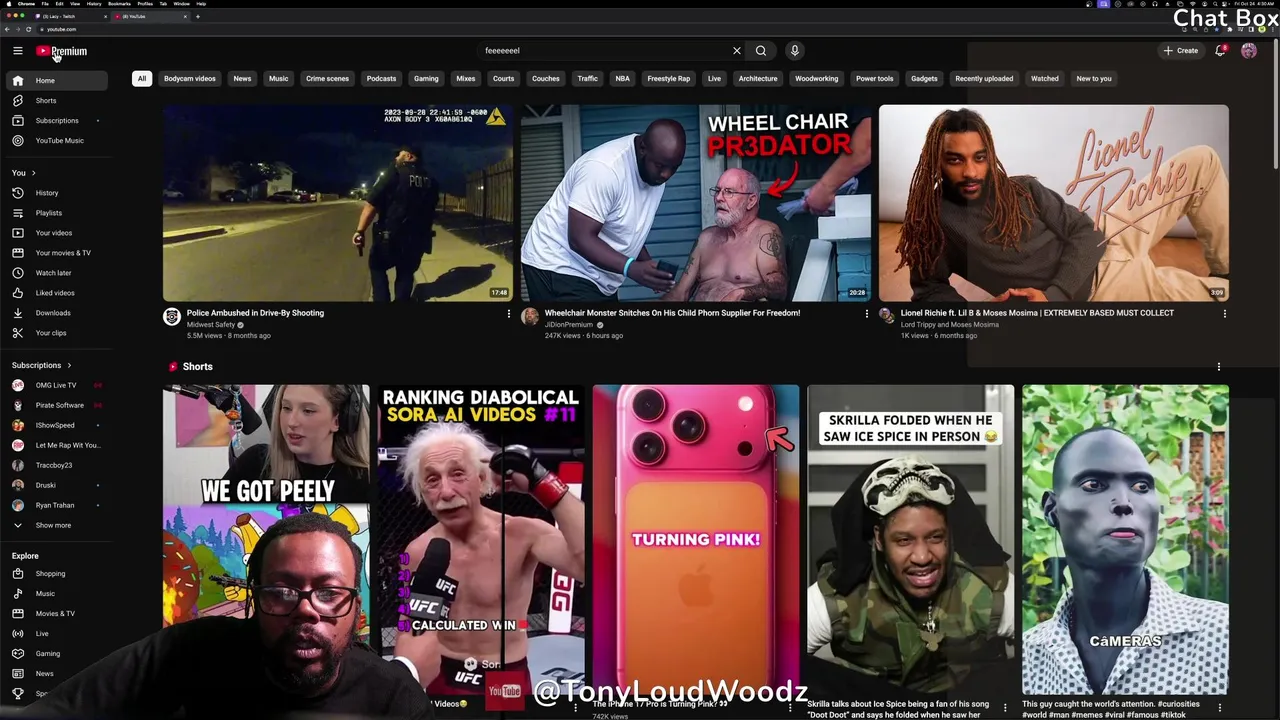Open the hamburger guide menu

[17, 51]
